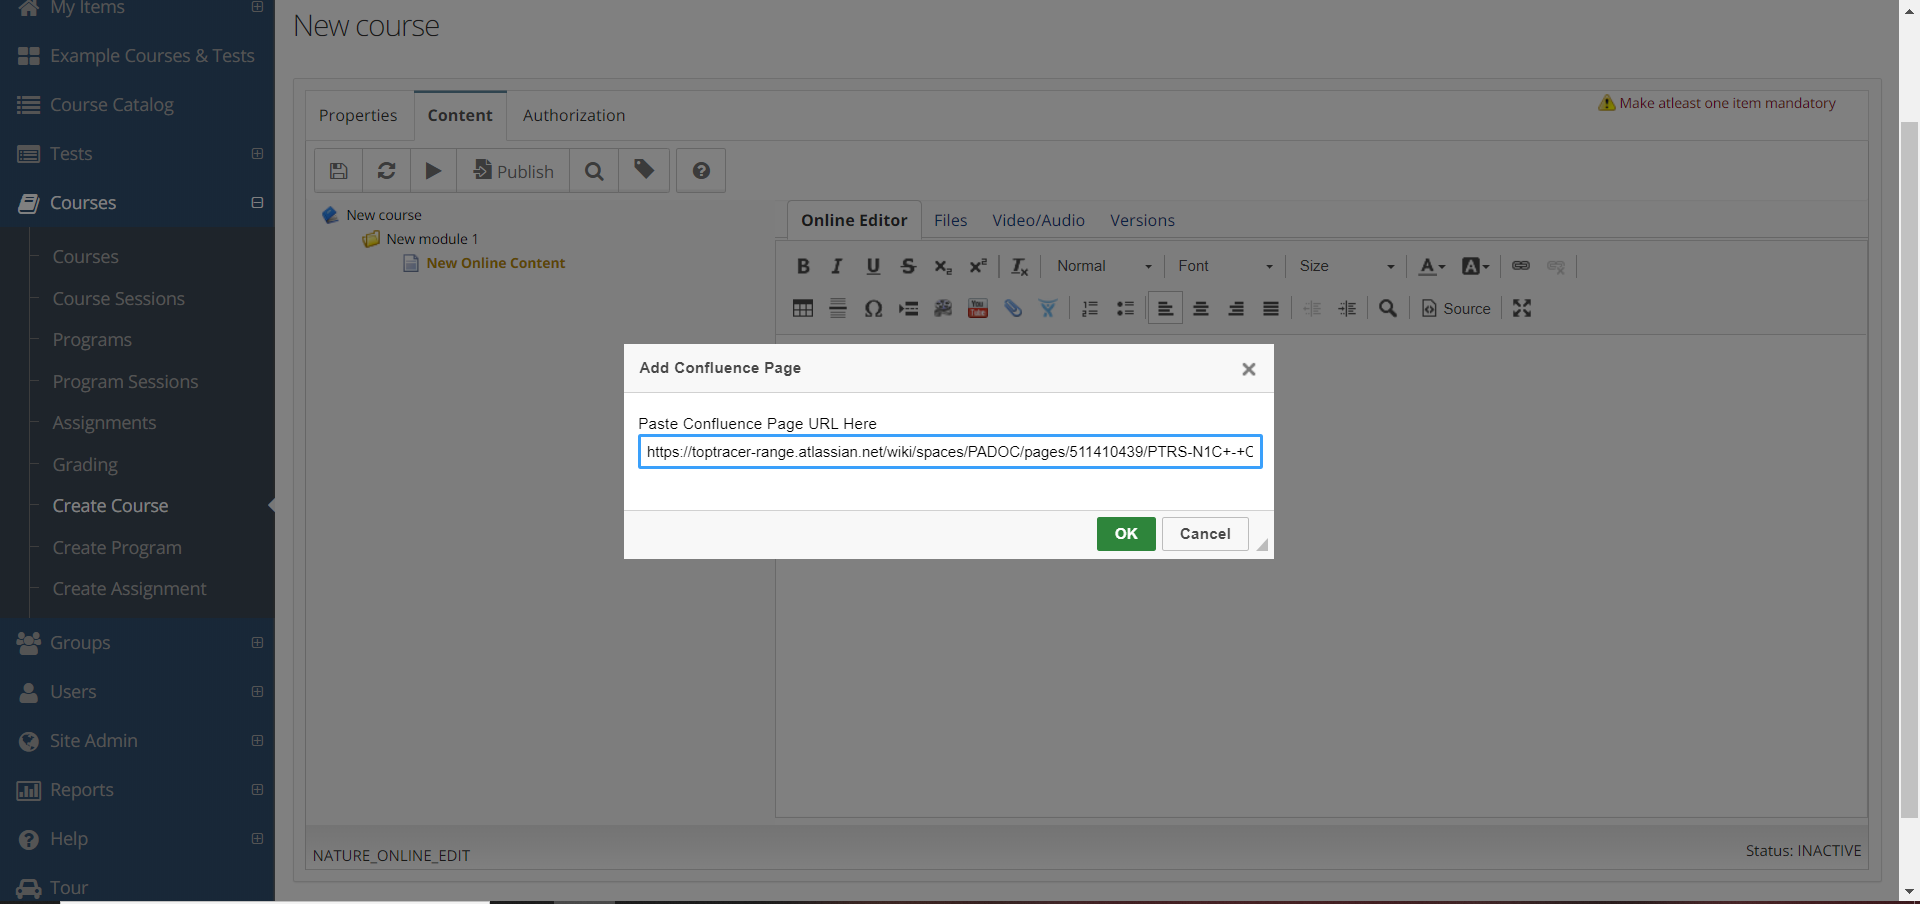
Task: Switch to the Properties tab
Action: [358, 115]
